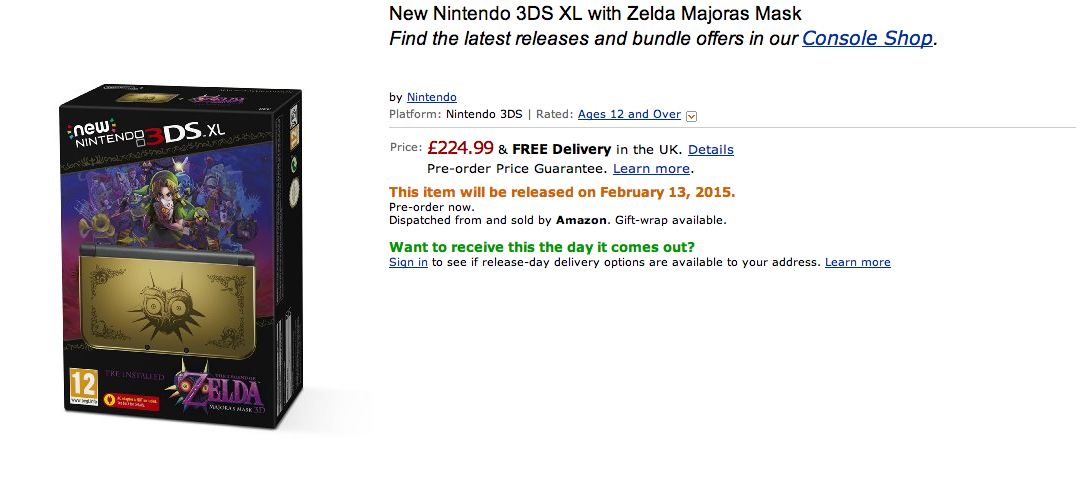1089x497 pixels.
Task: Open the Console Shop link
Action: click(x=867, y=39)
